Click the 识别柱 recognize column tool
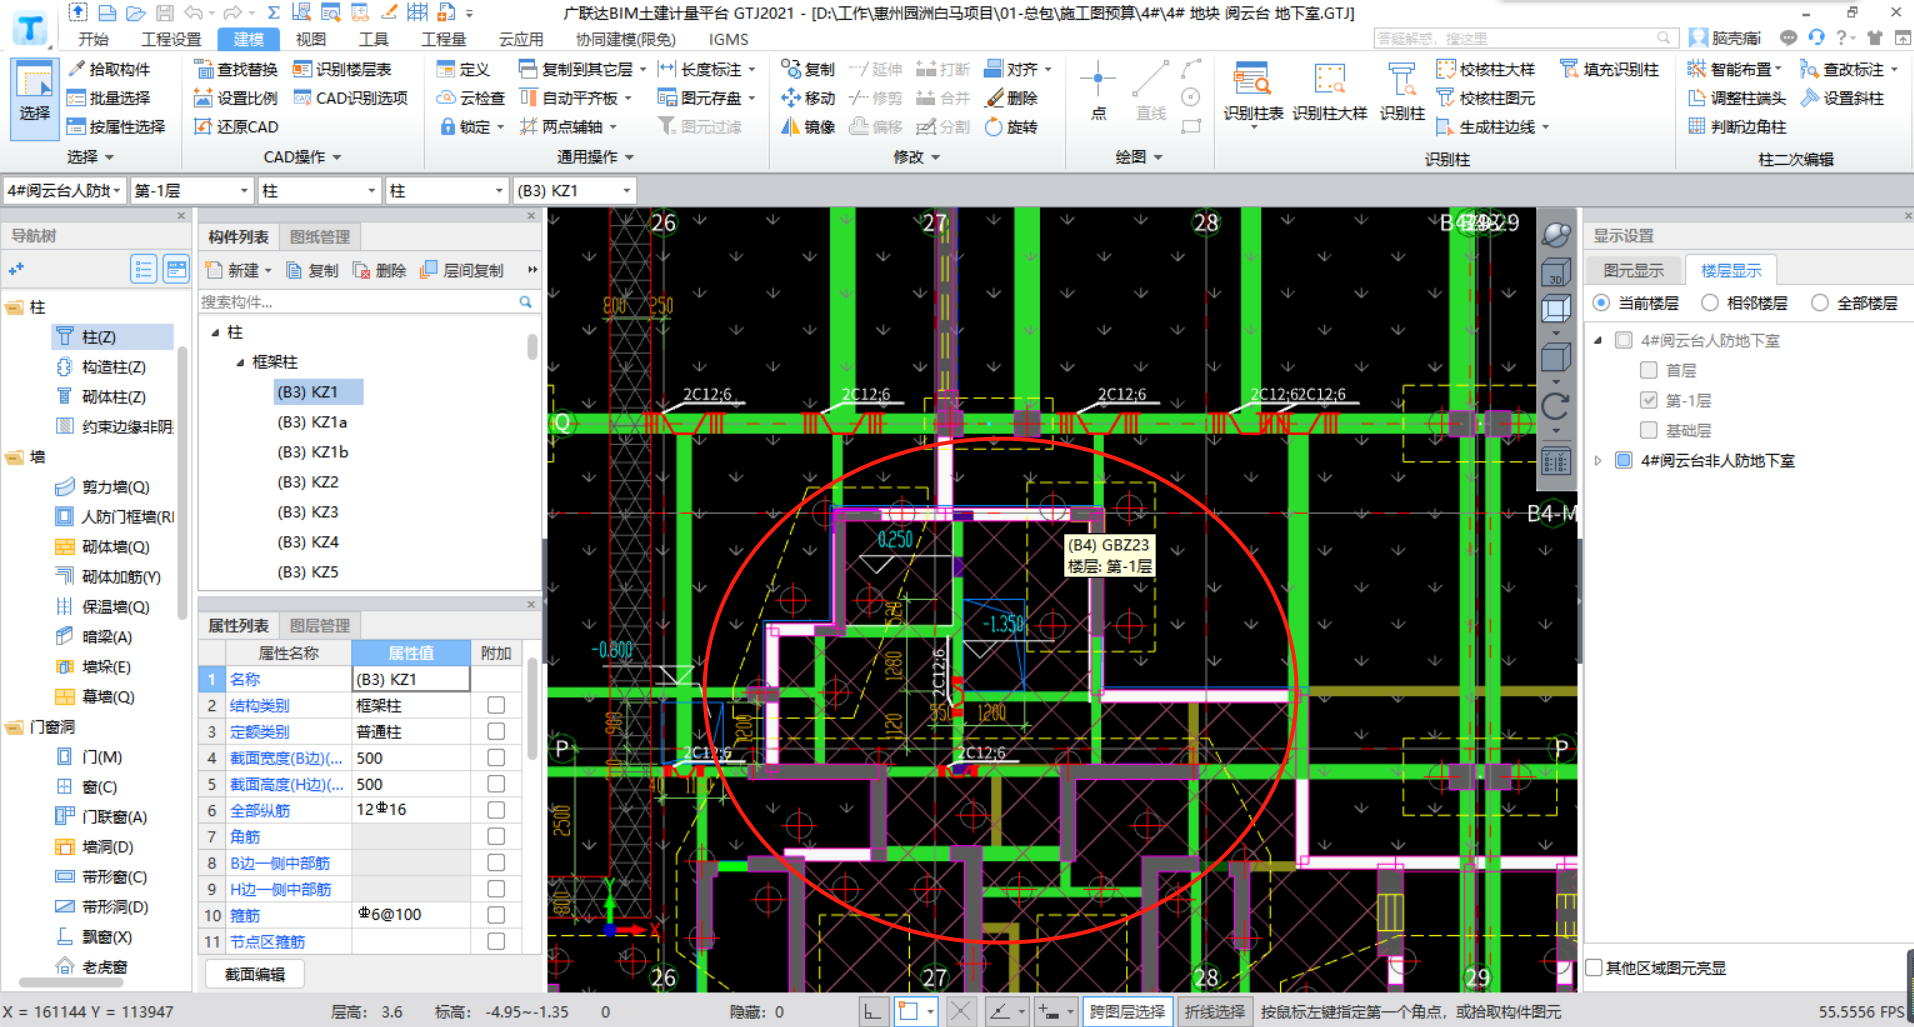 [x=1402, y=92]
